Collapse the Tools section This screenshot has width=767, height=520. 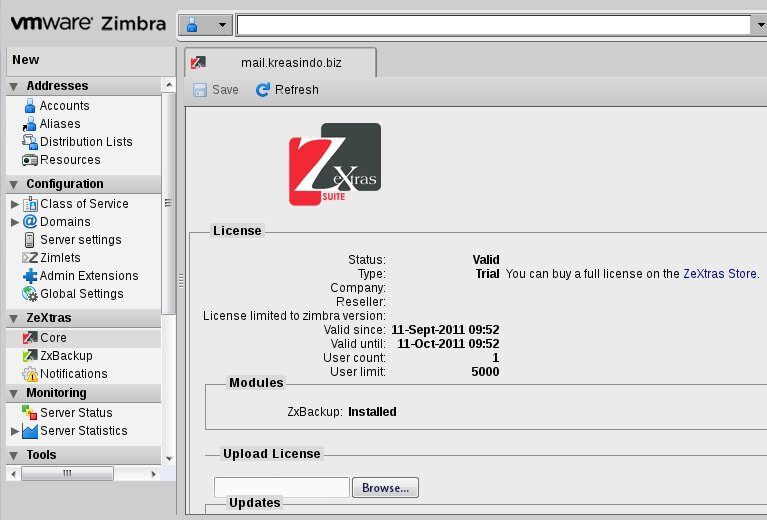[14, 455]
